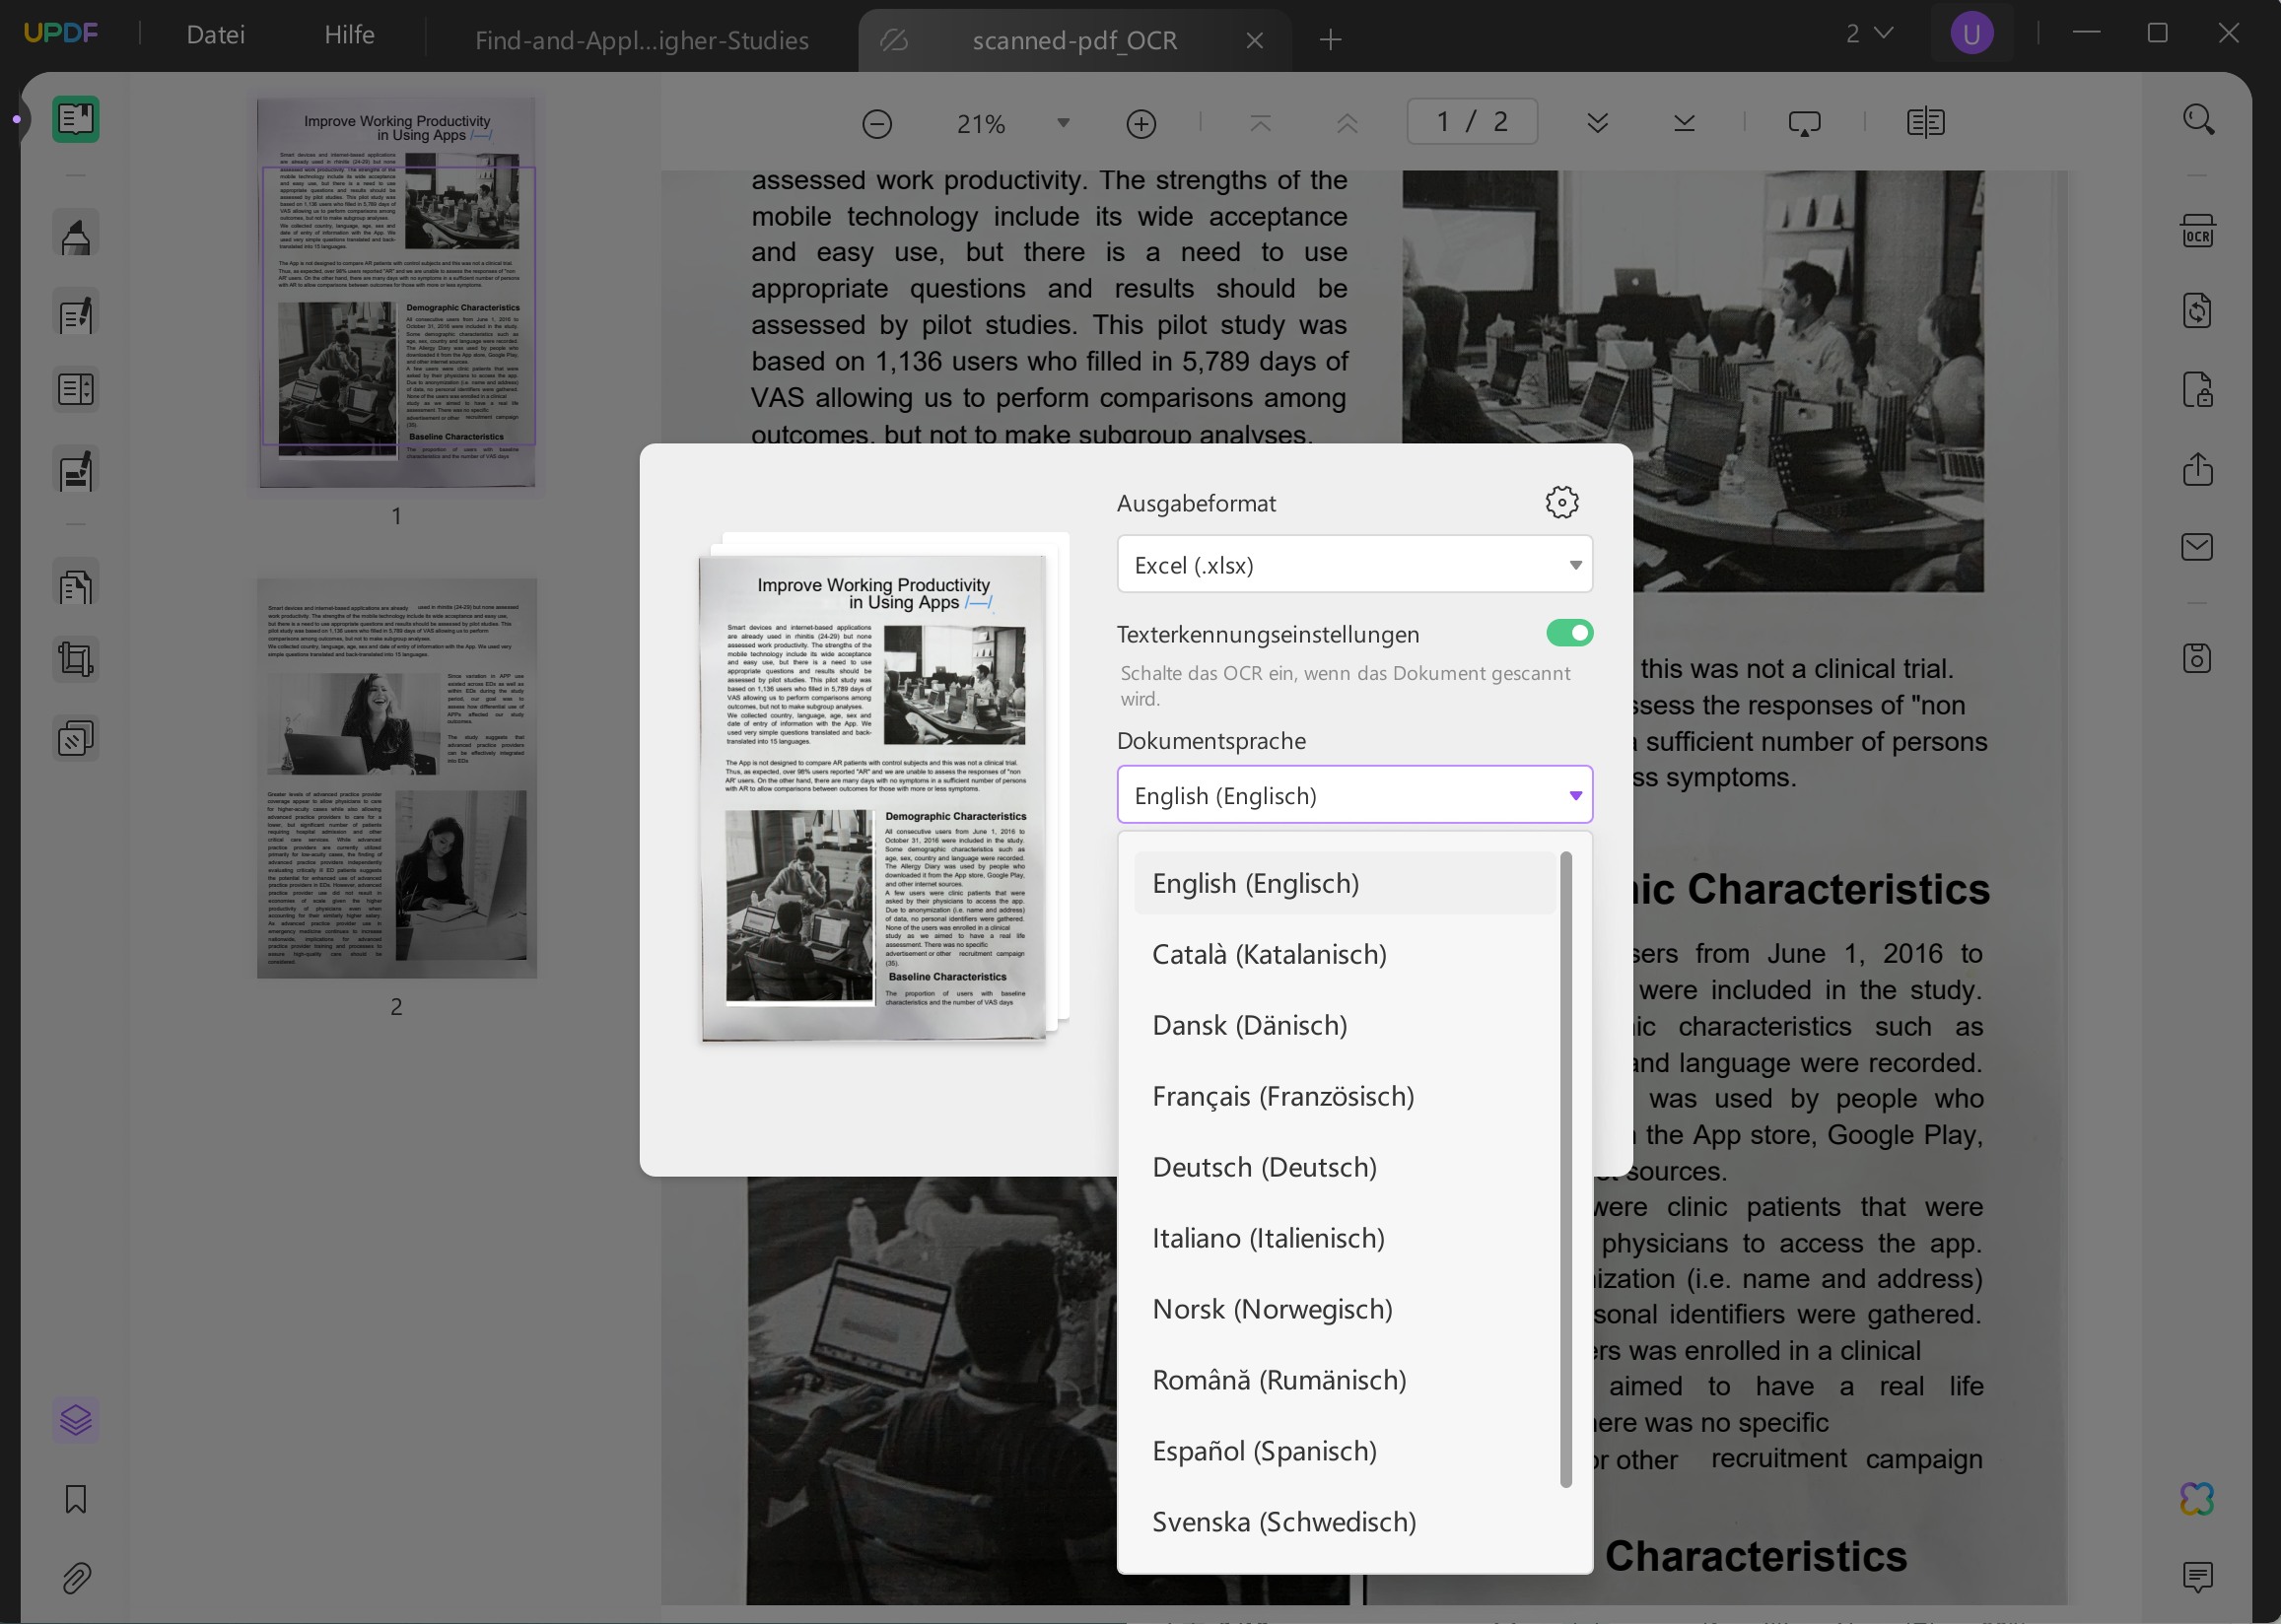Open the Protect PDF lock icon
Viewport: 2281px width, 1624px height.
click(x=2197, y=390)
